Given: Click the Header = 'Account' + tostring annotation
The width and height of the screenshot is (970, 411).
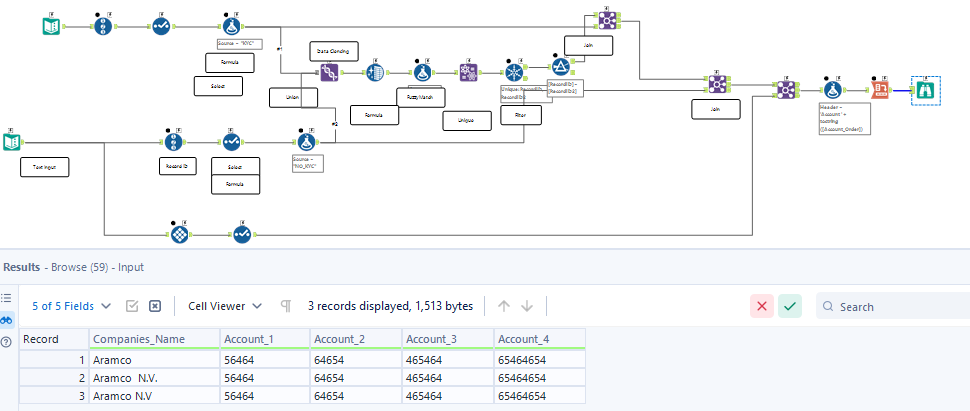Looking at the screenshot, I should [x=845, y=118].
